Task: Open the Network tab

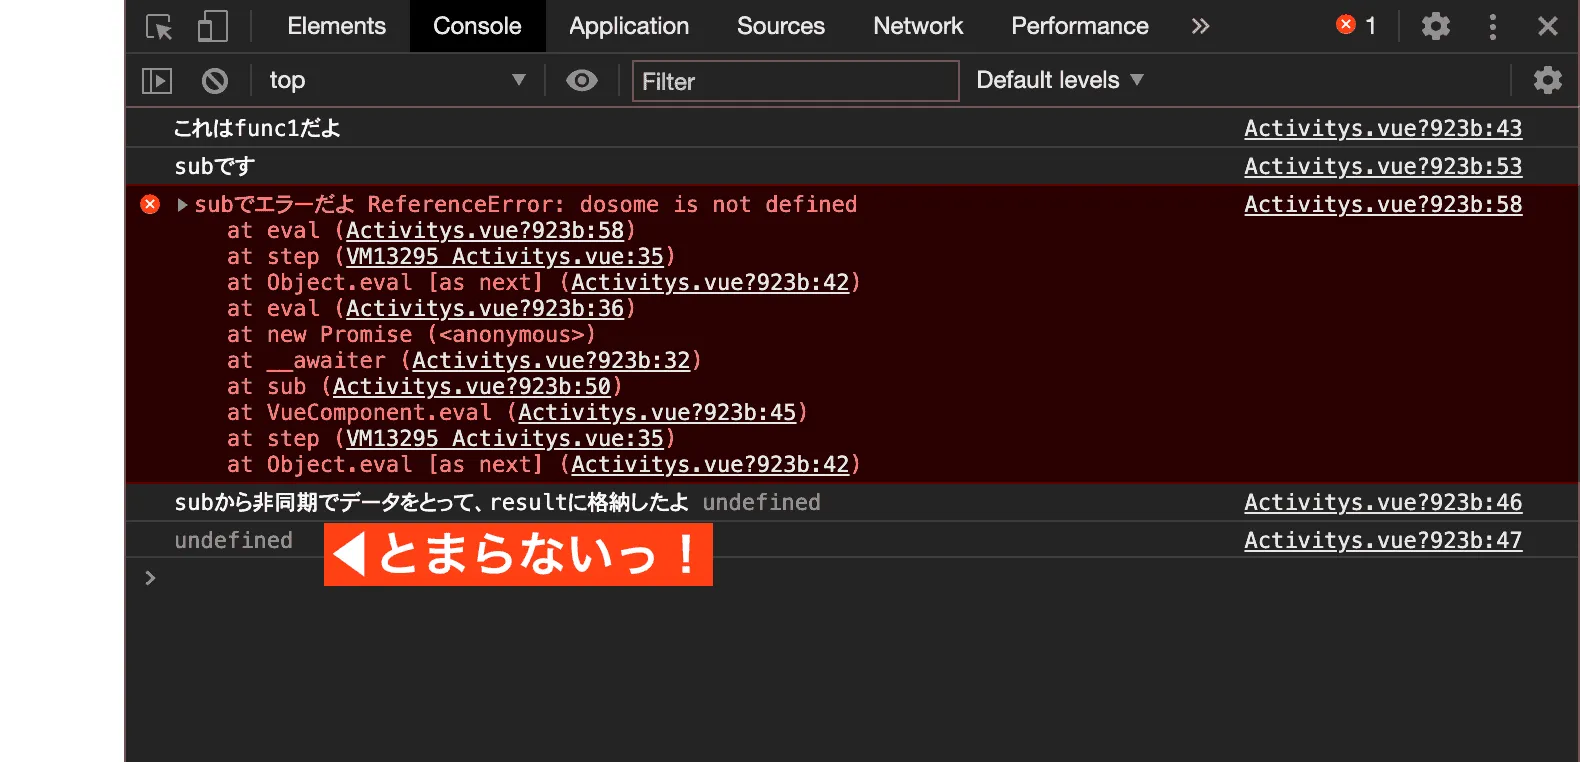Action: click(918, 26)
